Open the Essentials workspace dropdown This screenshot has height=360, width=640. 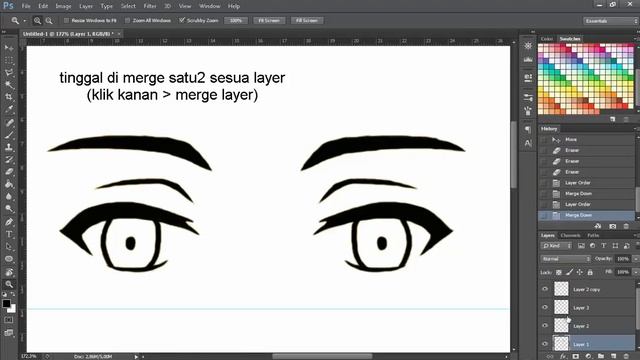[x=610, y=21]
